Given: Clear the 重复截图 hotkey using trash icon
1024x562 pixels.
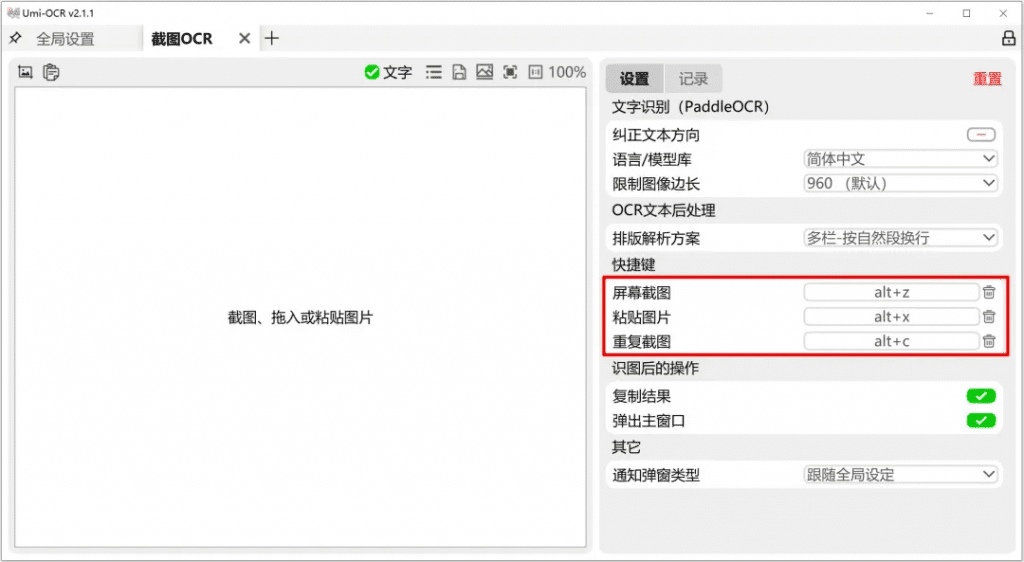Looking at the screenshot, I should click(988, 341).
